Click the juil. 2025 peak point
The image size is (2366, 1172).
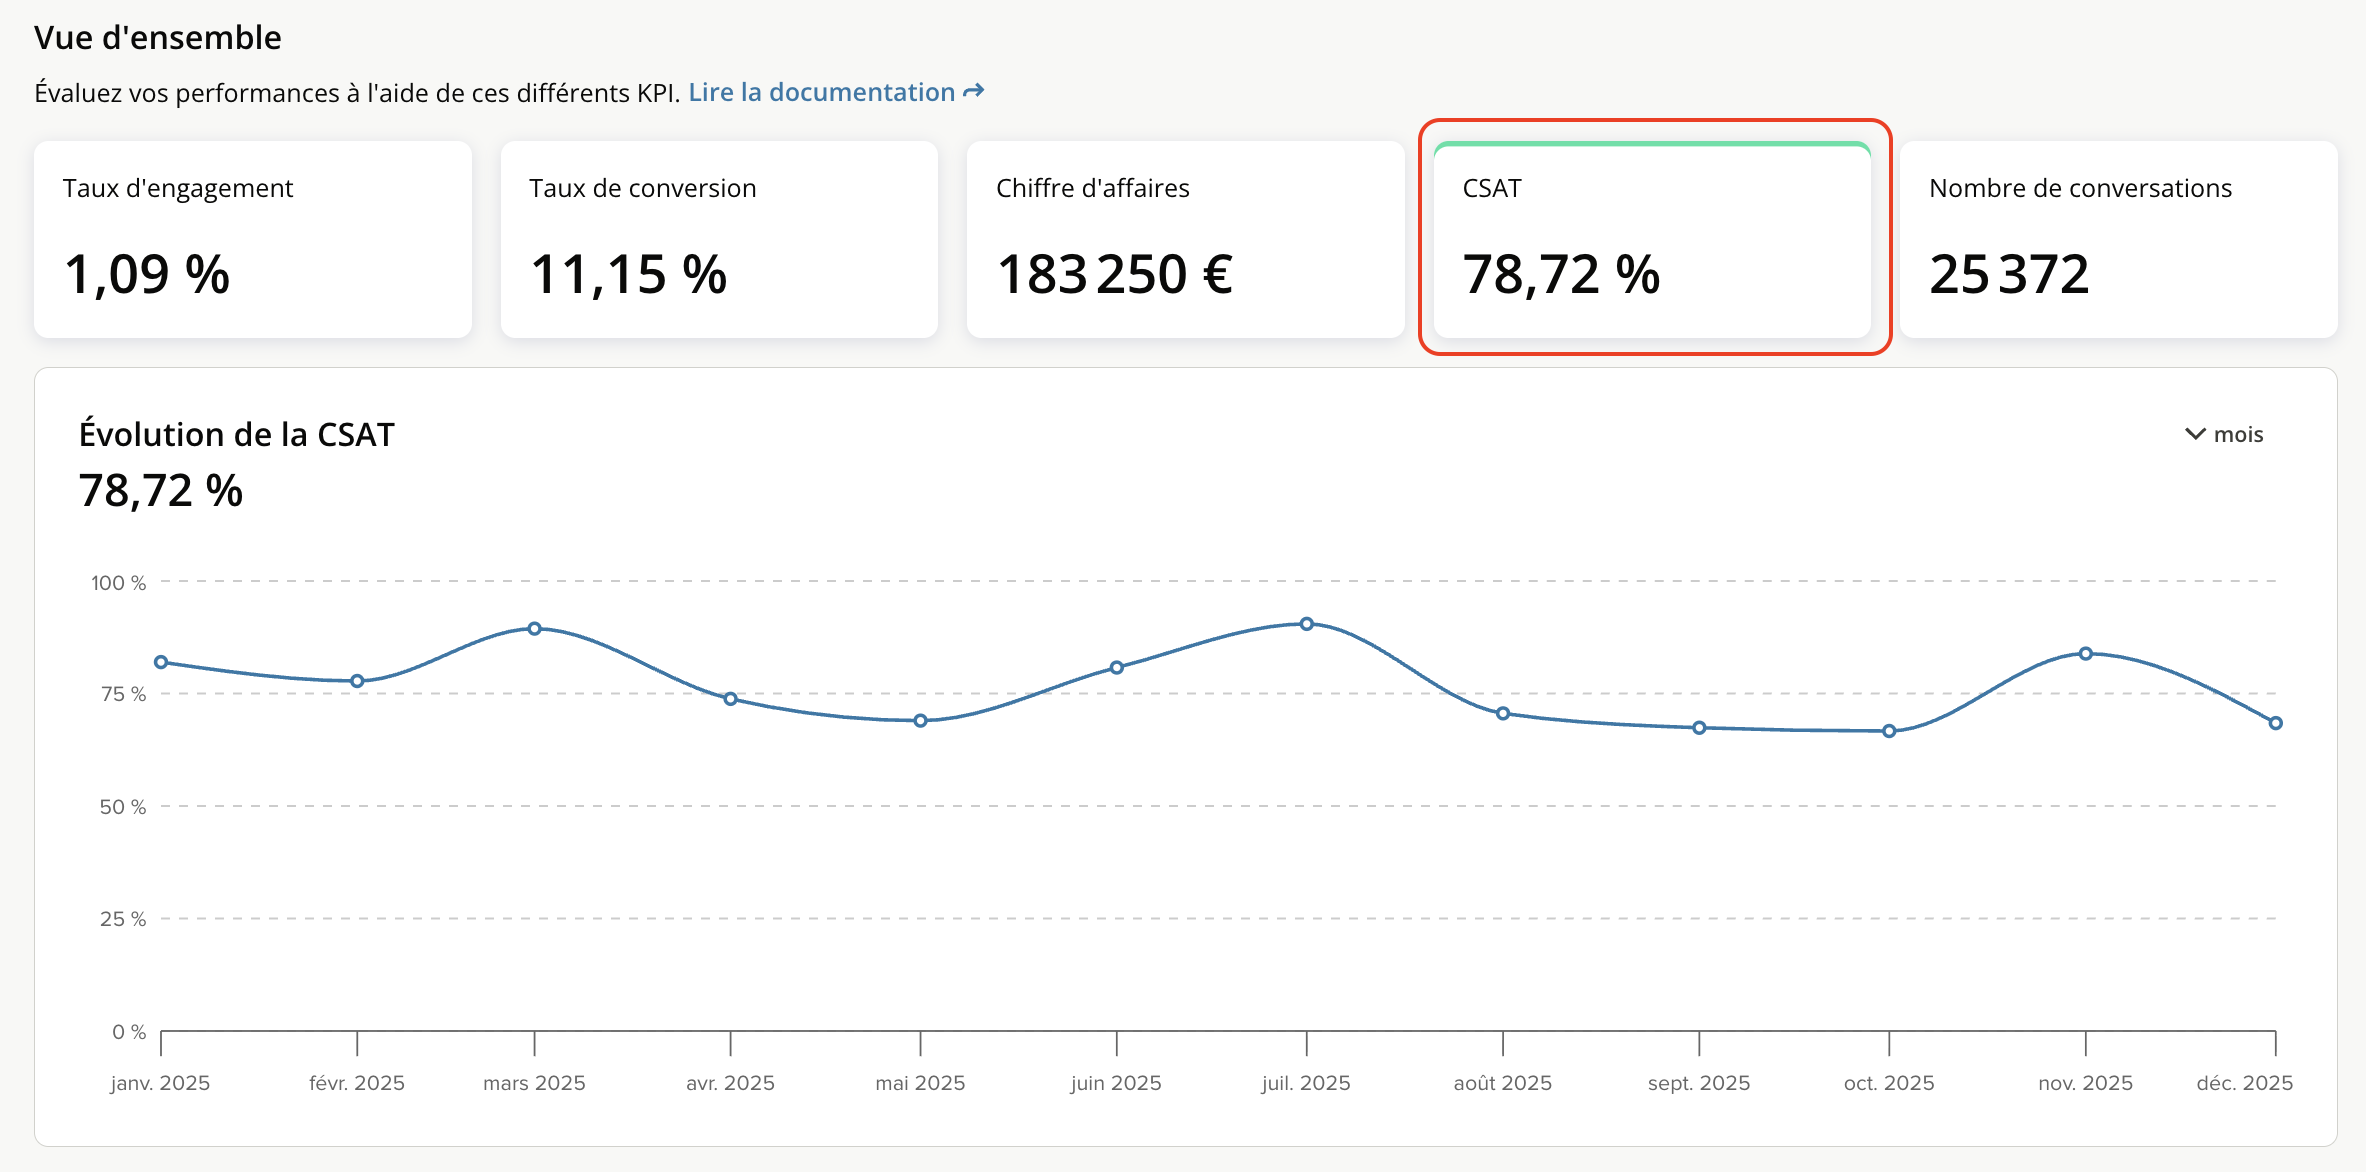1307,624
